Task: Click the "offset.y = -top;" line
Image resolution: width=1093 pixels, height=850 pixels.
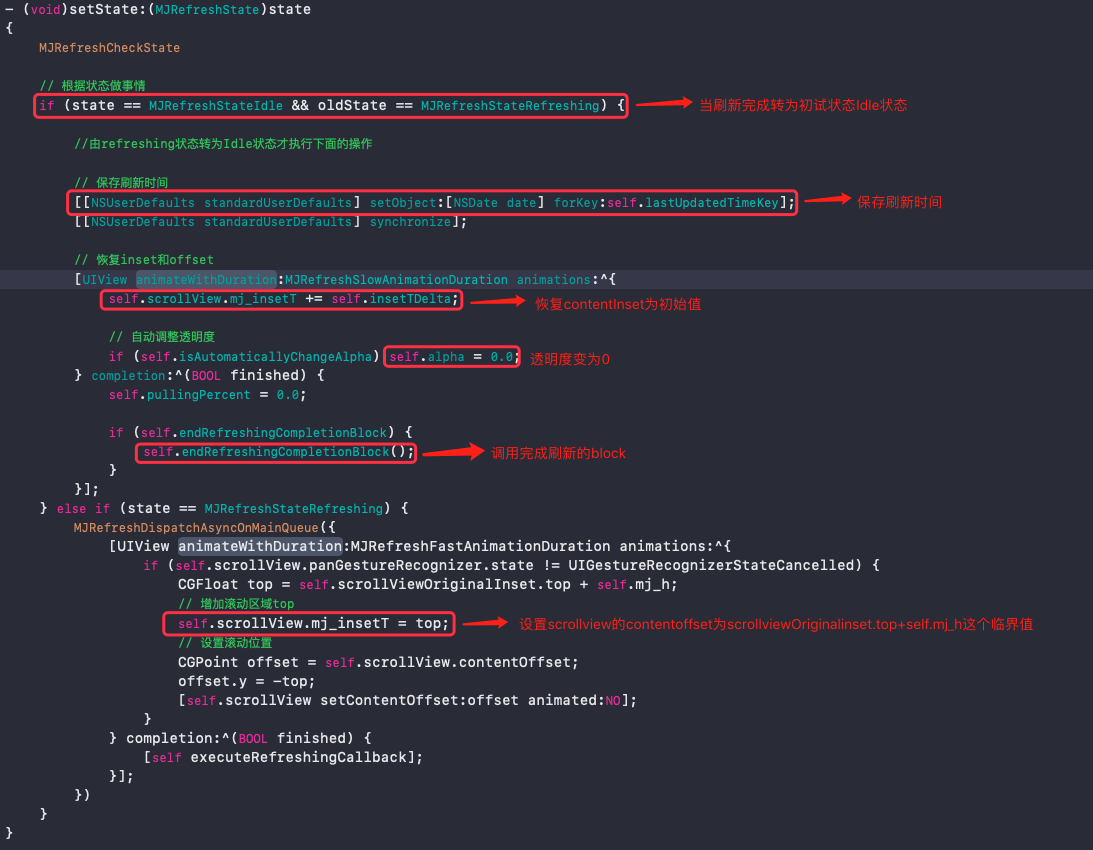Action: pyautogui.click(x=246, y=681)
